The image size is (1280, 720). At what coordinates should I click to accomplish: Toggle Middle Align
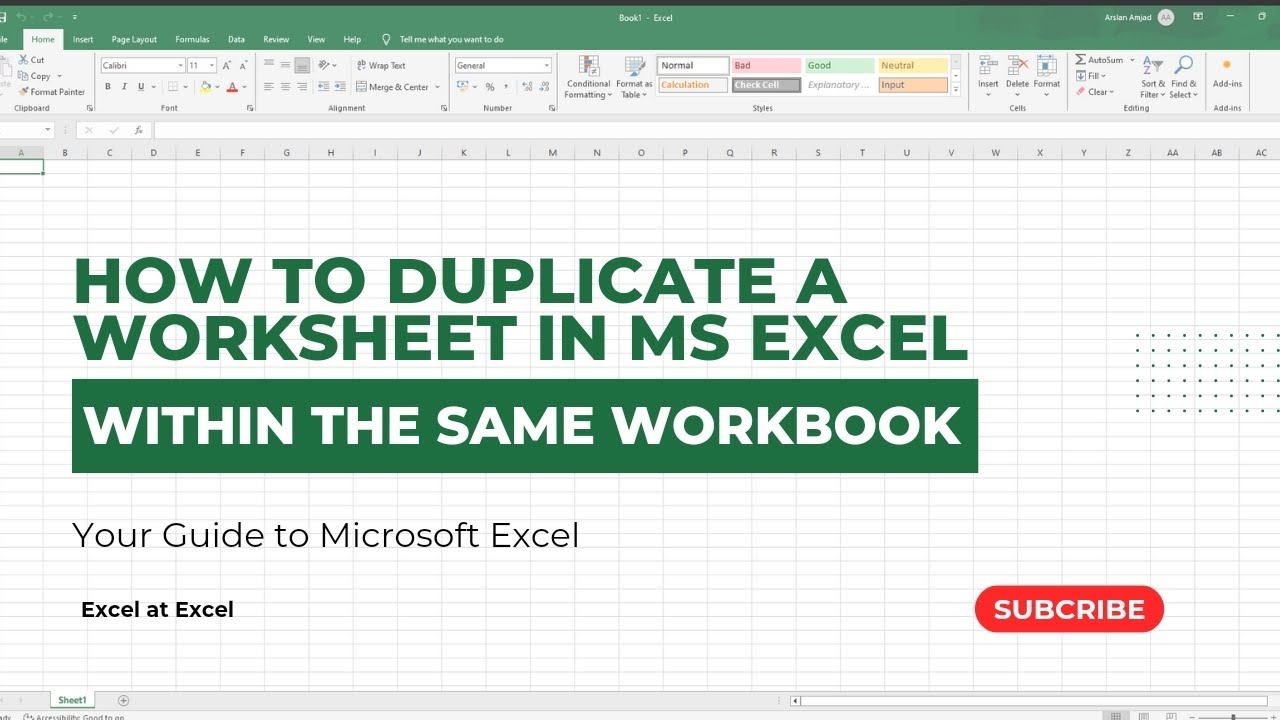click(x=286, y=65)
